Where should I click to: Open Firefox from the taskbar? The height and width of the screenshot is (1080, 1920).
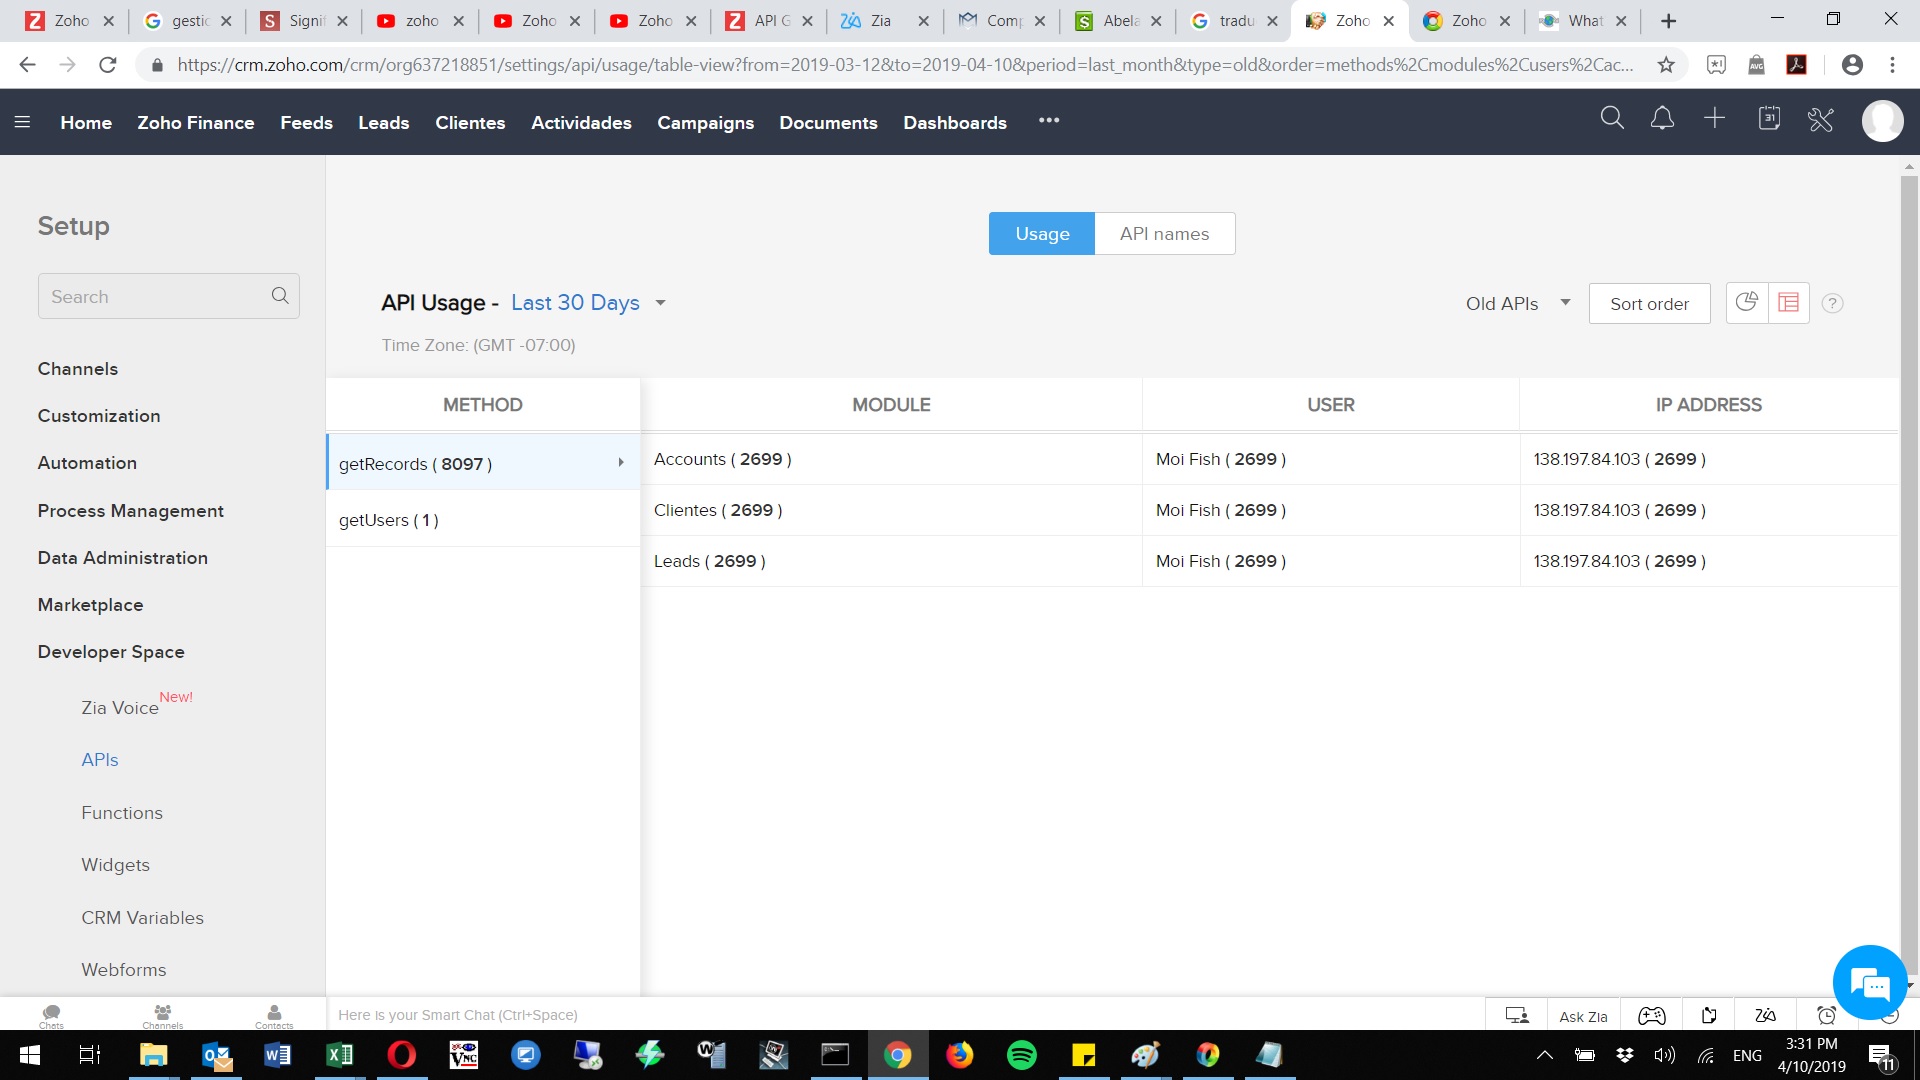[959, 1055]
